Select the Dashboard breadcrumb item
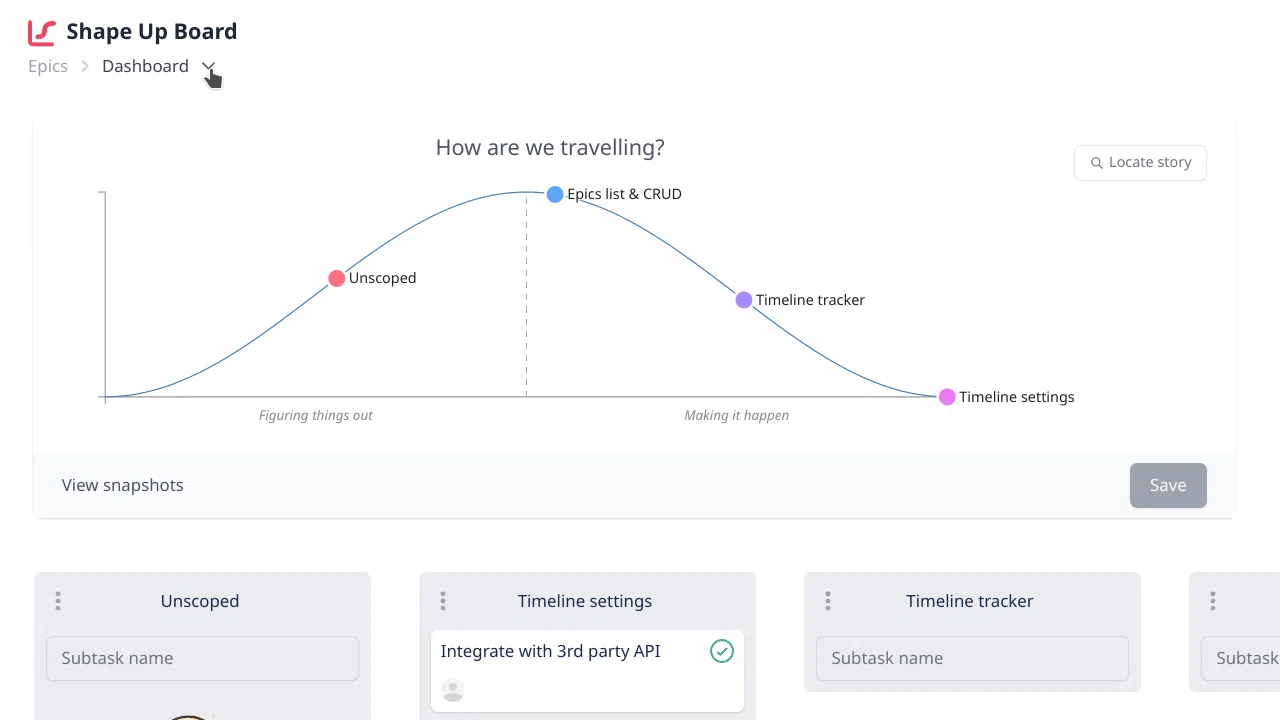1280x720 pixels. (145, 66)
